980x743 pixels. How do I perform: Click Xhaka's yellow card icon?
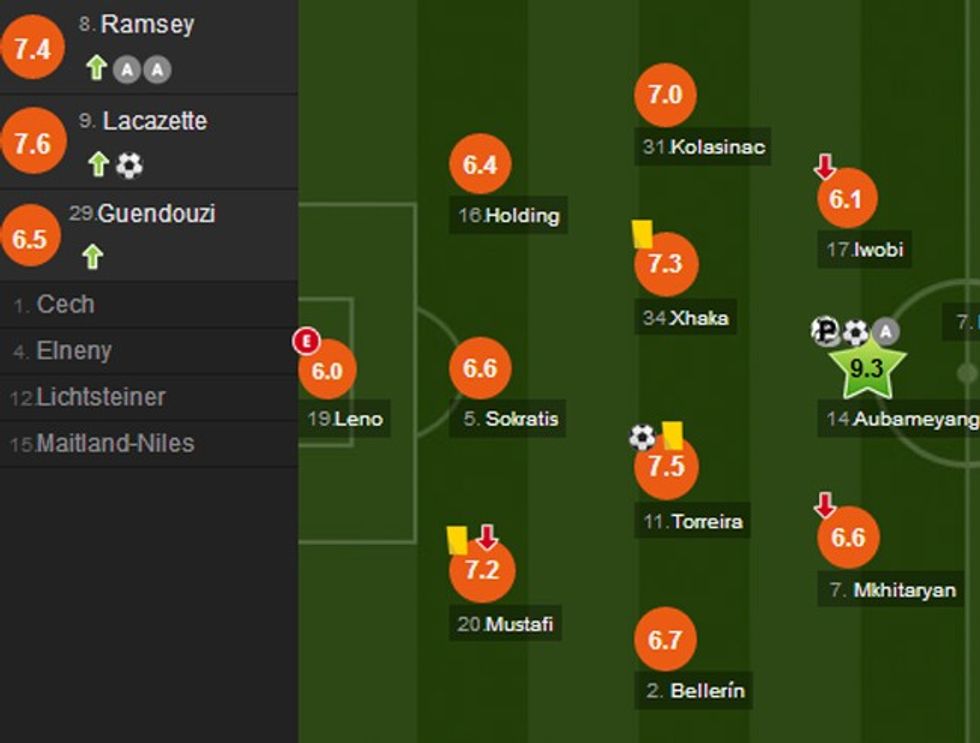(642, 234)
